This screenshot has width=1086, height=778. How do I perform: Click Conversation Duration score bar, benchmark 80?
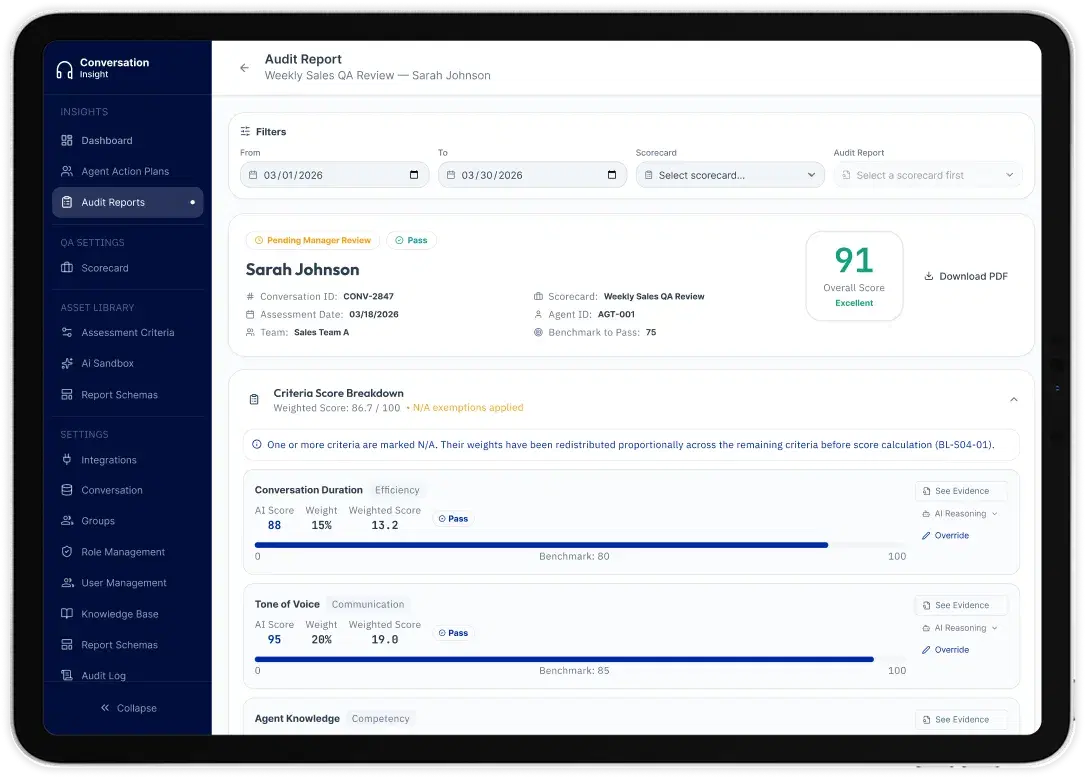(x=580, y=545)
